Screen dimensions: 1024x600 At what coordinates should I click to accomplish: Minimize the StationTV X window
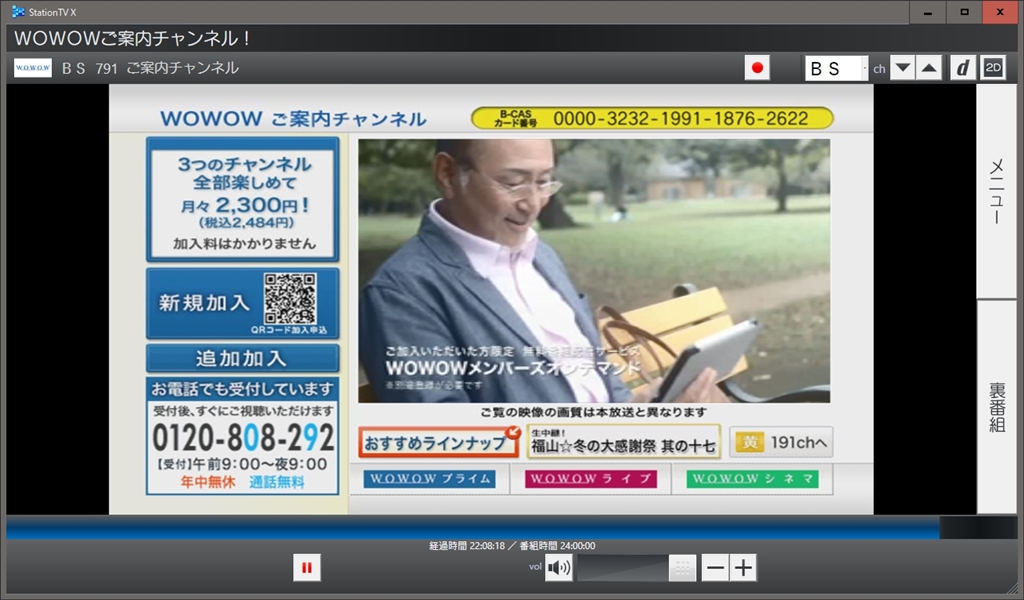(x=927, y=12)
